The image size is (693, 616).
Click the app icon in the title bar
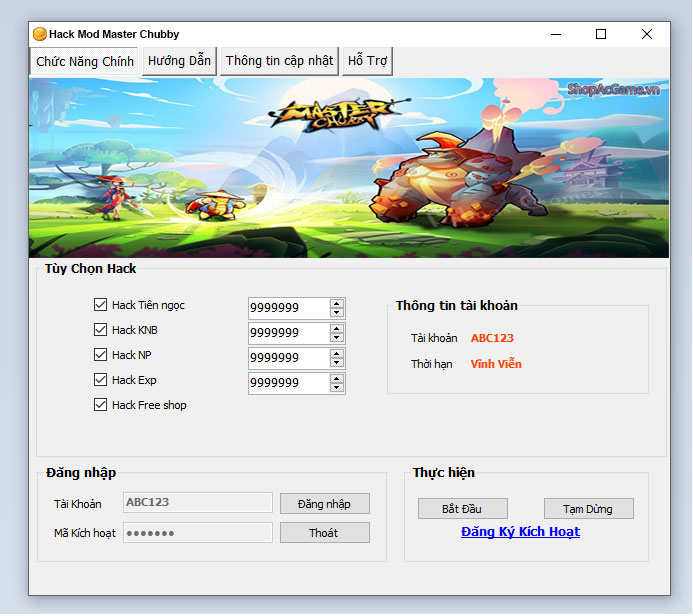pyautogui.click(x=40, y=34)
